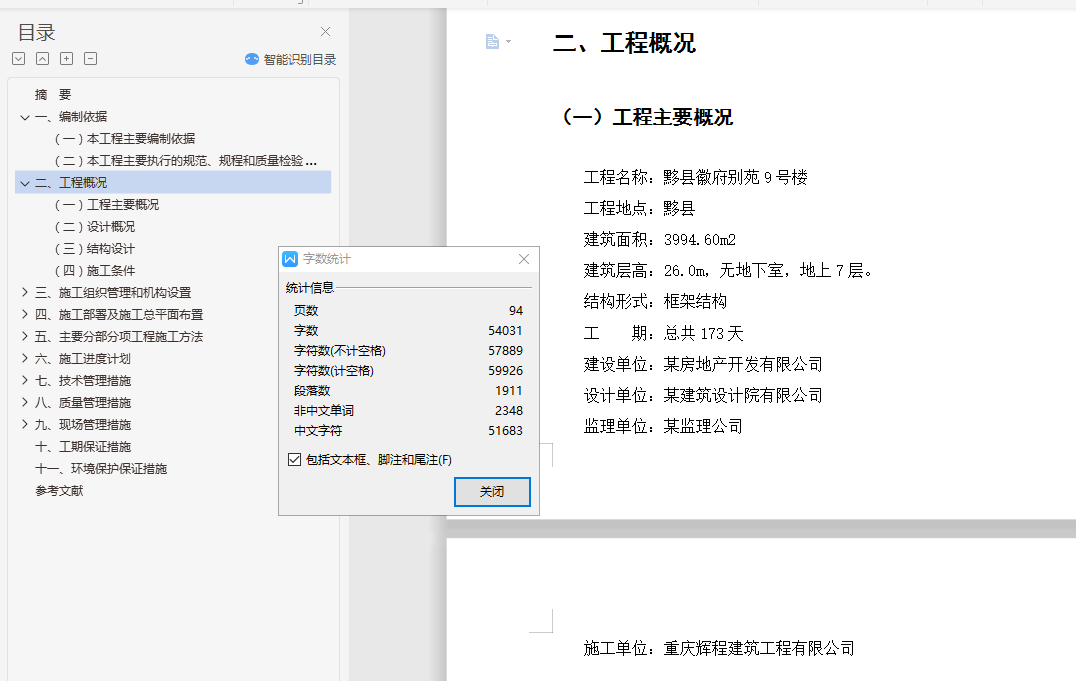Screen dimensions: 1076x681
Task: Go to (四)施工条件 entry
Action: tap(95, 270)
